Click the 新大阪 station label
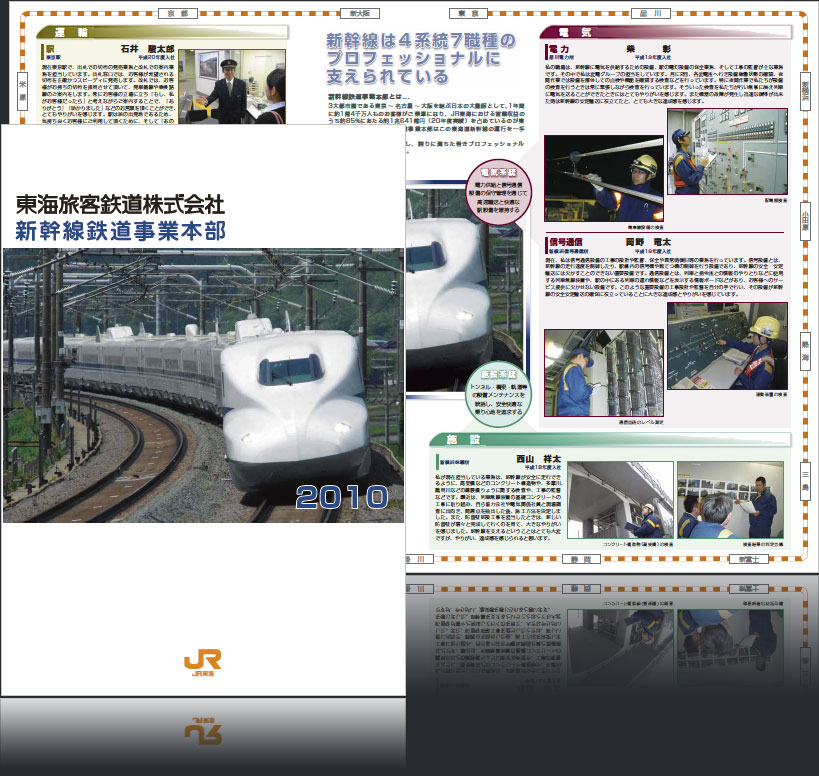Viewport: 819px width, 776px height. tap(360, 13)
